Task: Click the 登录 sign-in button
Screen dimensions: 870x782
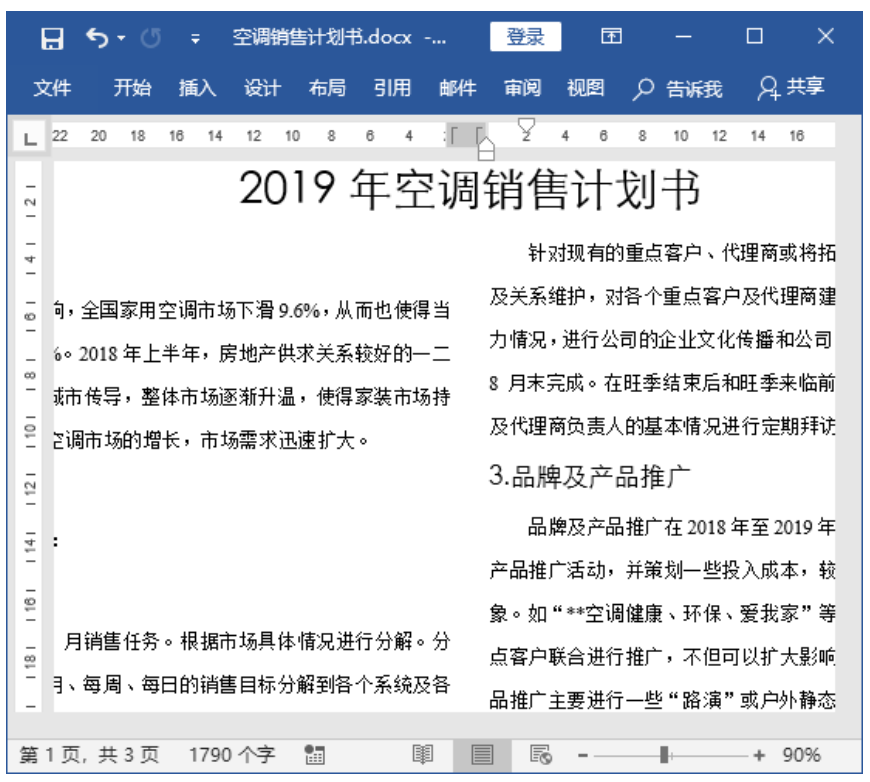Action: point(527,37)
